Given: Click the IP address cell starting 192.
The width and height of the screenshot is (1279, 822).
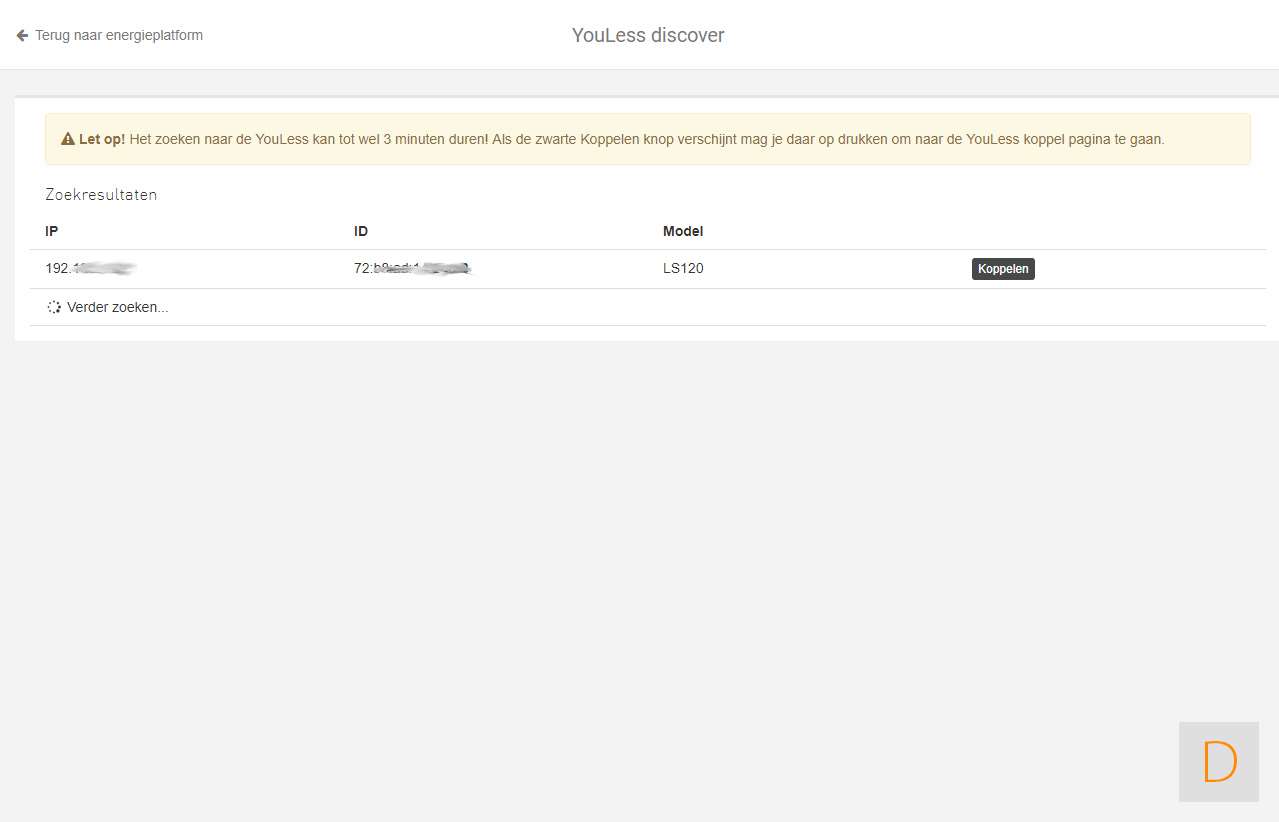Looking at the screenshot, I should point(91,268).
